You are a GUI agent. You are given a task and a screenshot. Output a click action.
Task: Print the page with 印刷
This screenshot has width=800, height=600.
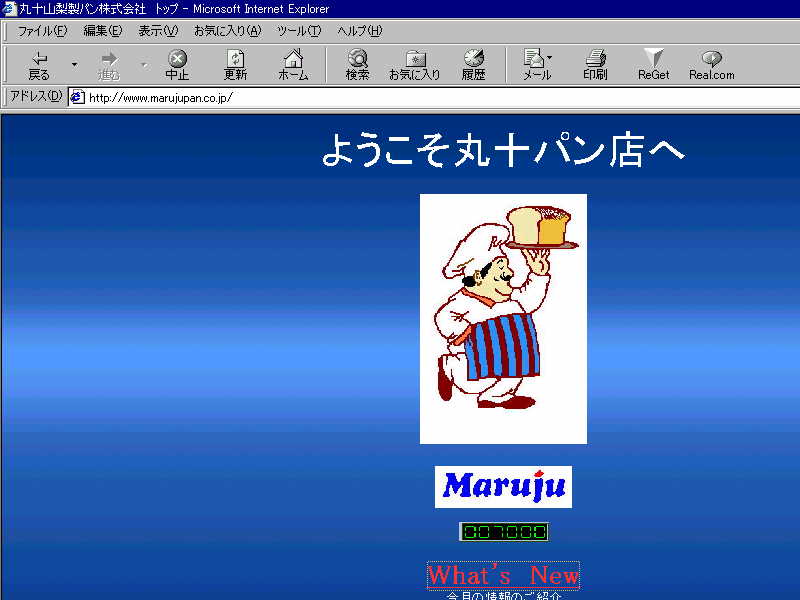click(x=595, y=65)
